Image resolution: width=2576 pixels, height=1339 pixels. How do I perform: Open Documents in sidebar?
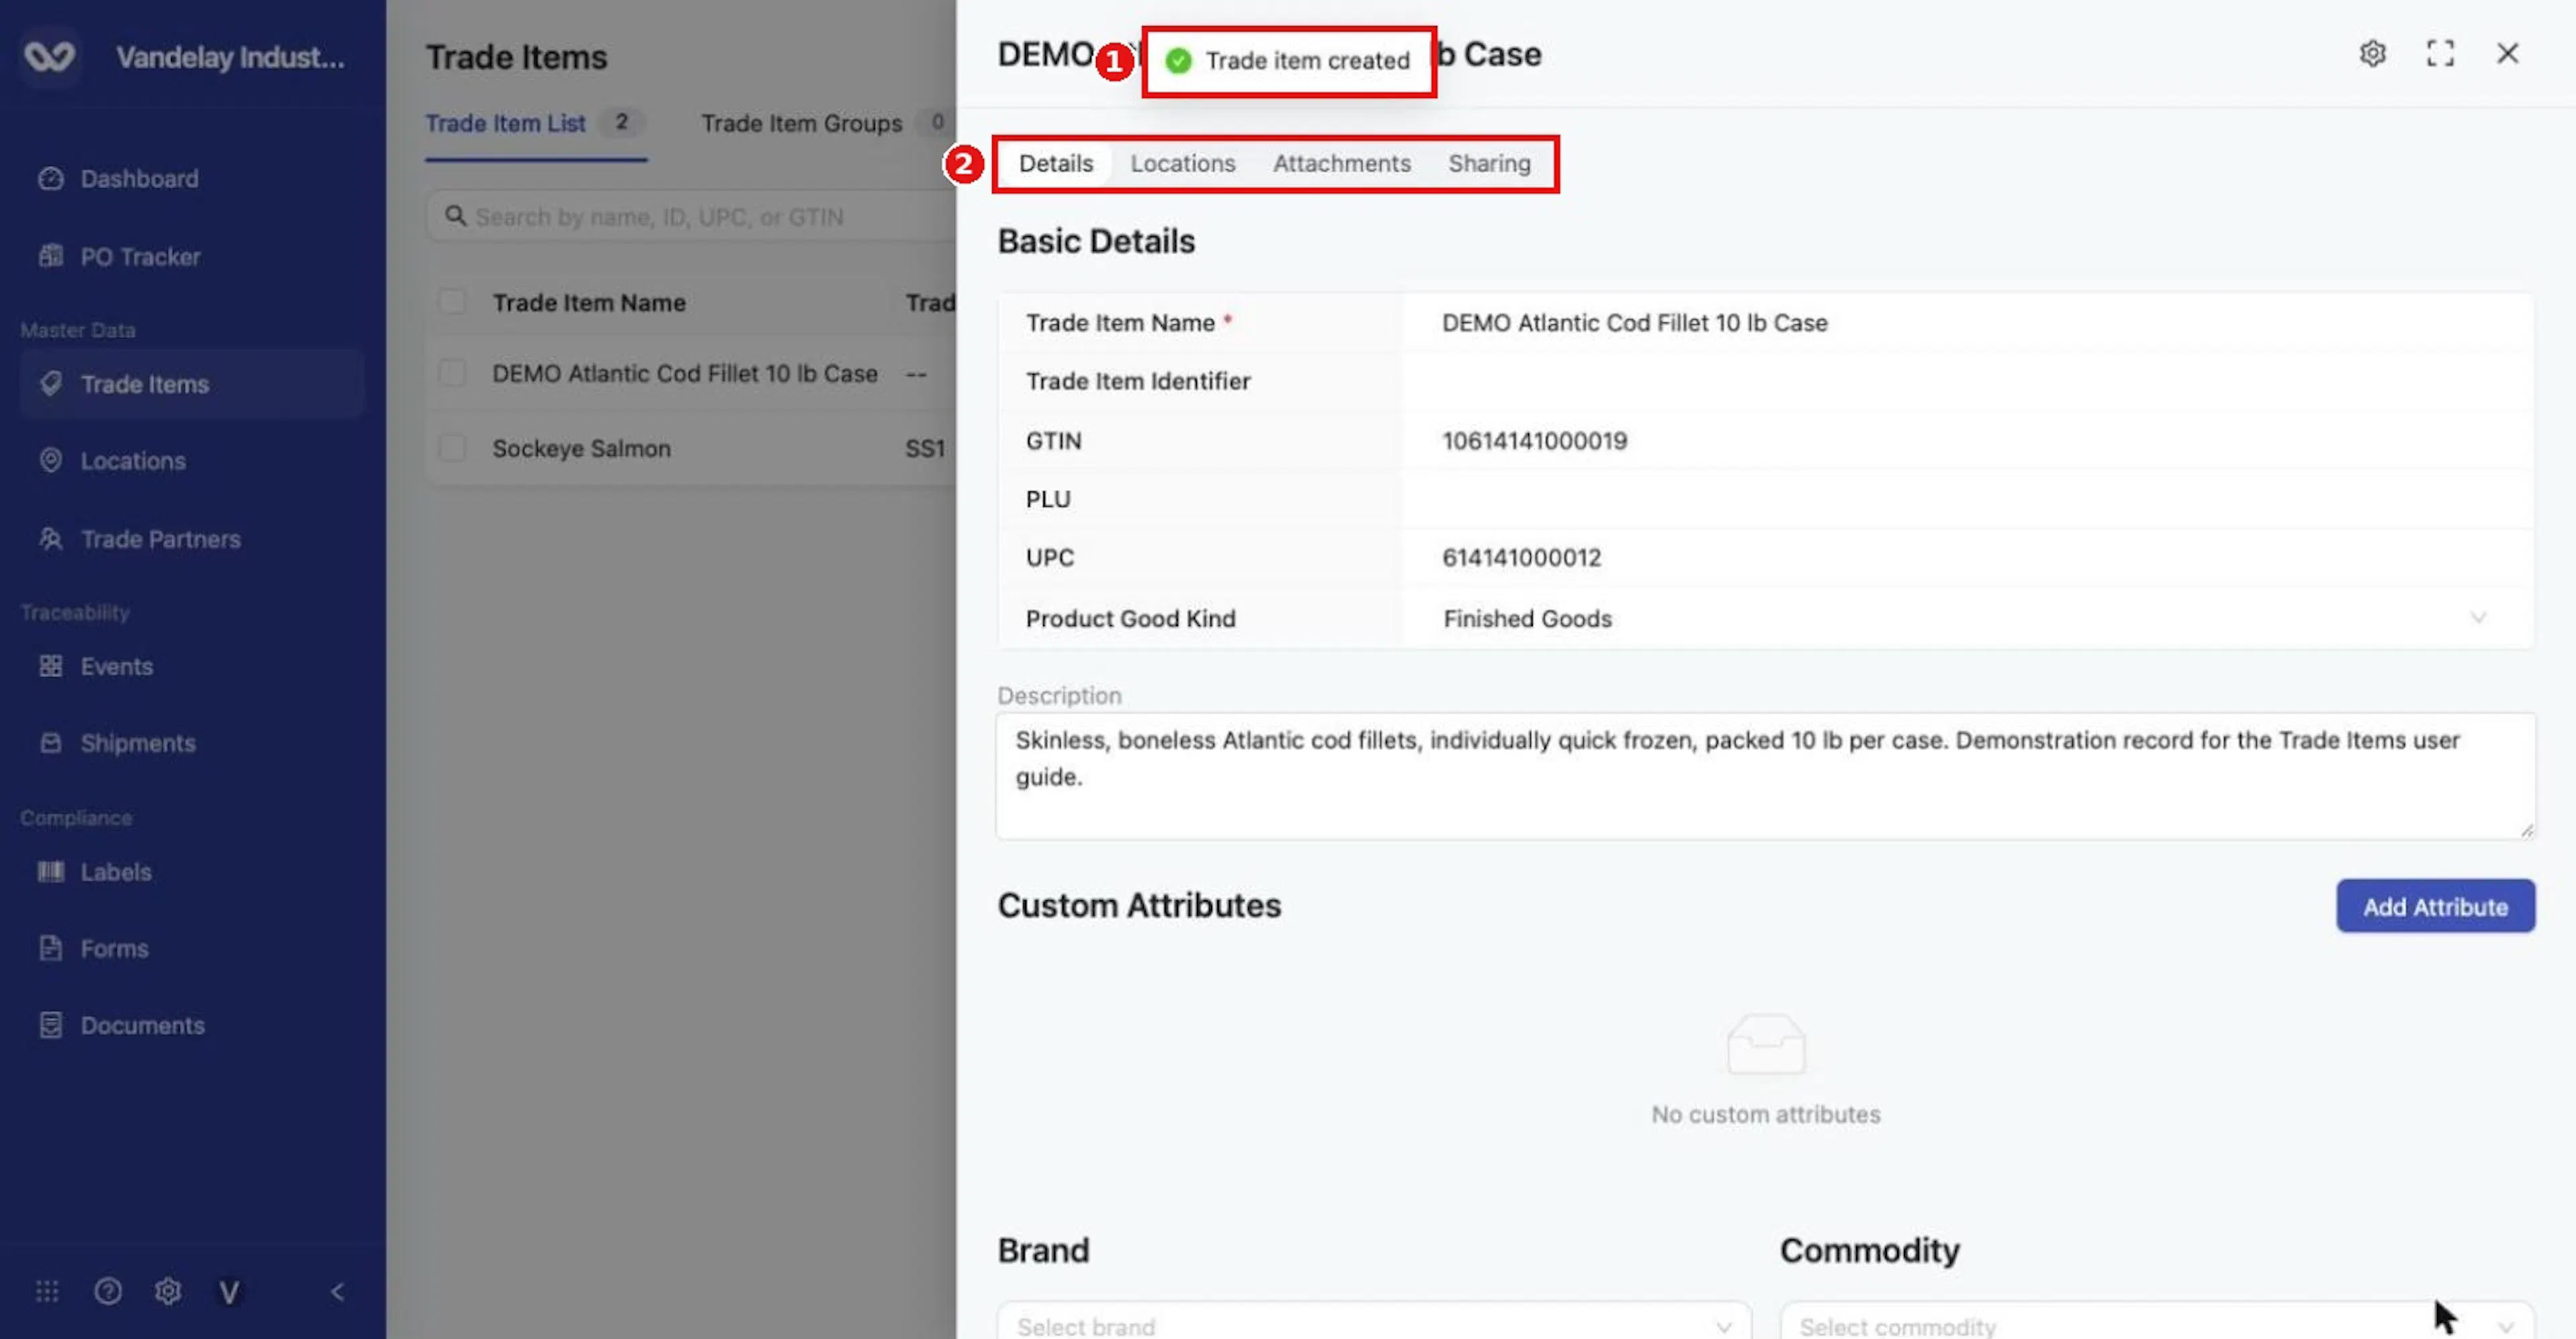pos(142,1026)
